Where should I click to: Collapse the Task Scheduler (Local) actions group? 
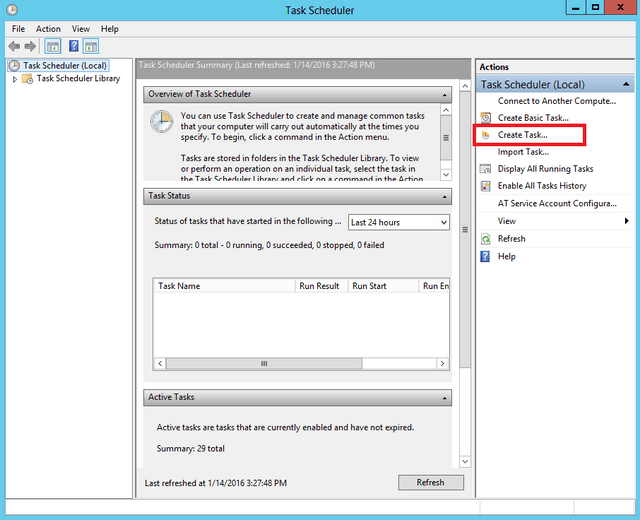(626, 84)
